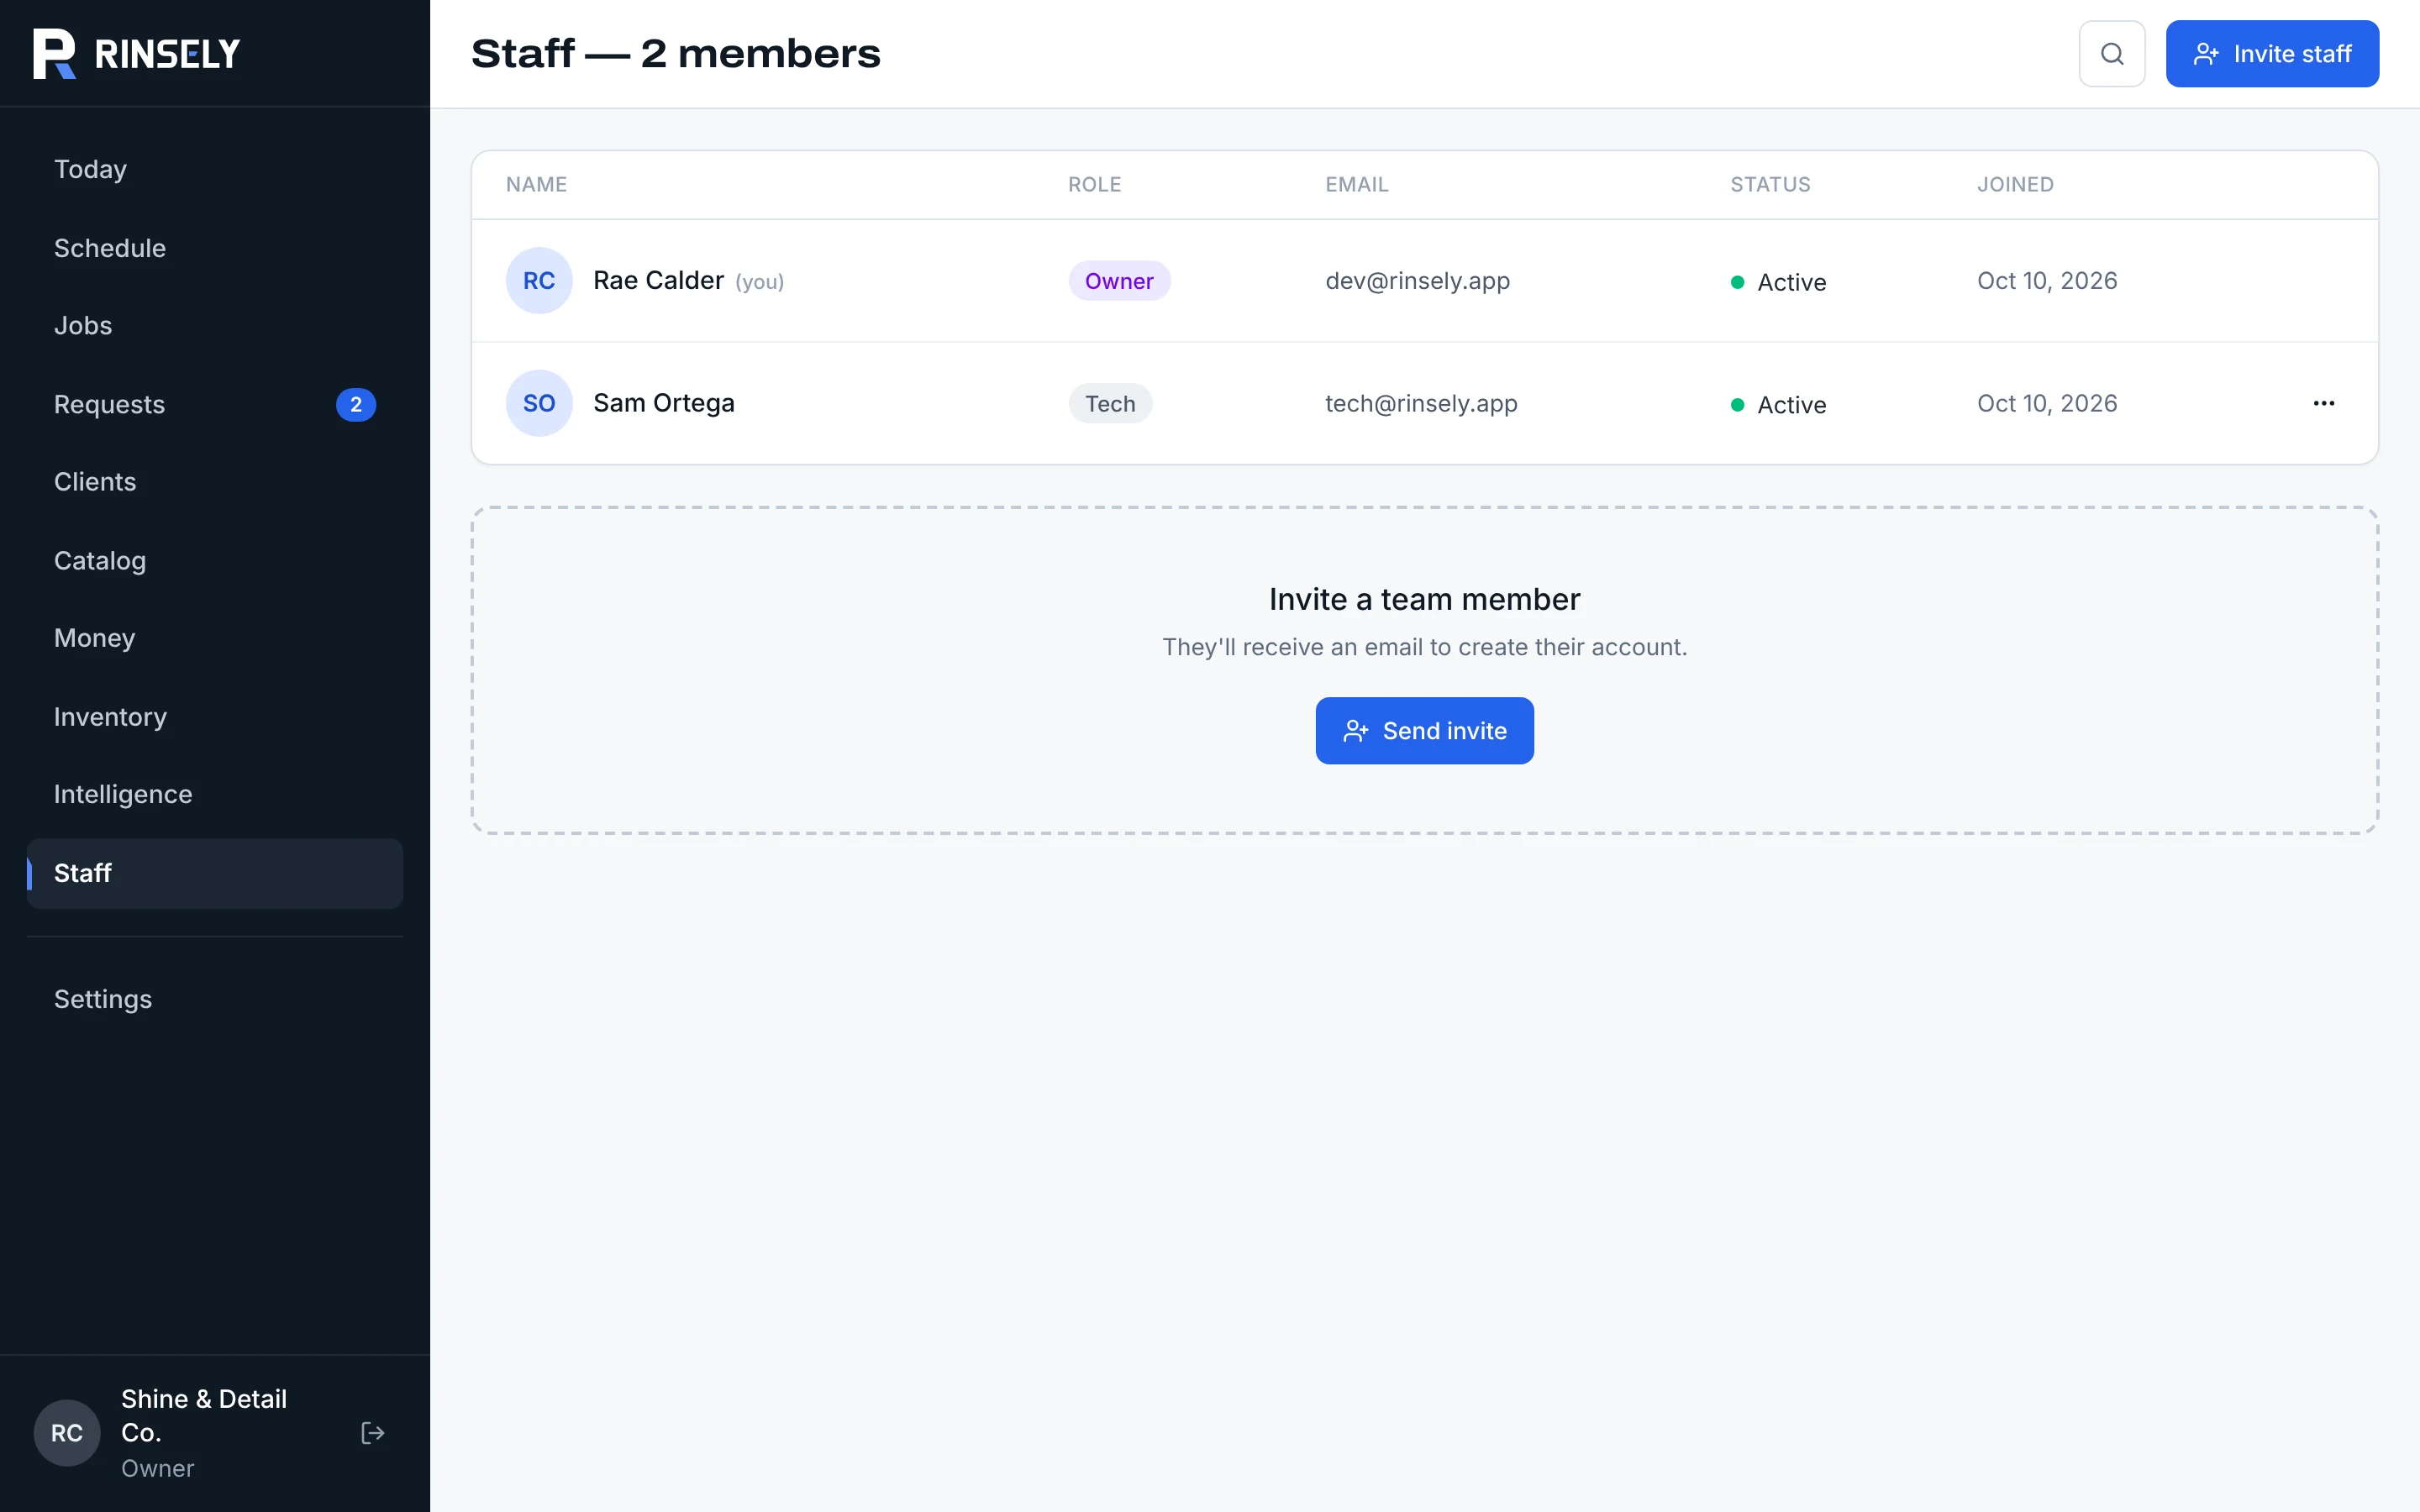Screen dimensions: 2420x1512
Task: Select the Staff nav item
Action: coord(215,873)
